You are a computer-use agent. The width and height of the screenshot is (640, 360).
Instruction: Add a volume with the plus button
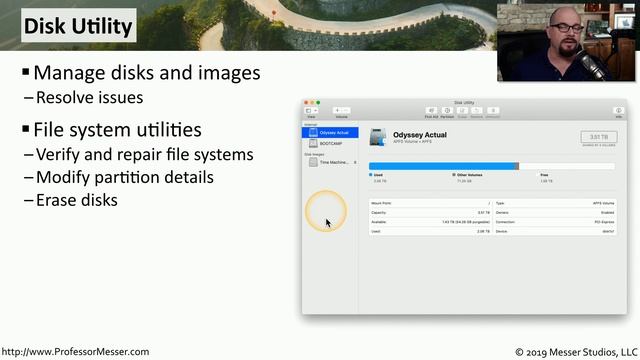tap(337, 111)
